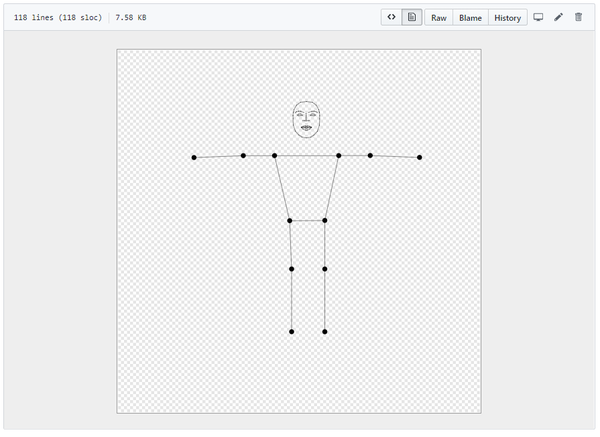
Task: Edit this file with pencil icon
Action: point(558,17)
